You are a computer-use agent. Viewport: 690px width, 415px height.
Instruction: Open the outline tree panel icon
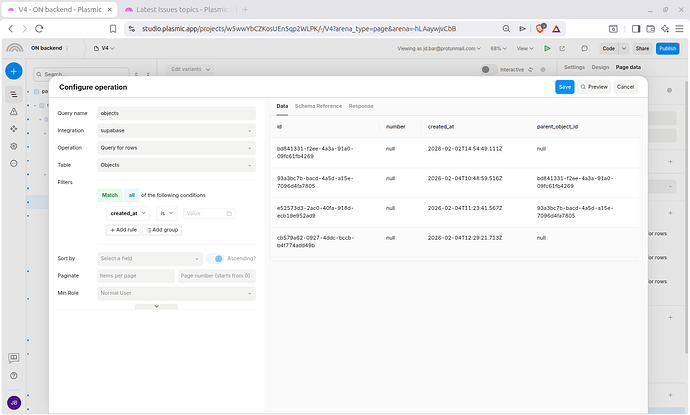pyautogui.click(x=14, y=94)
